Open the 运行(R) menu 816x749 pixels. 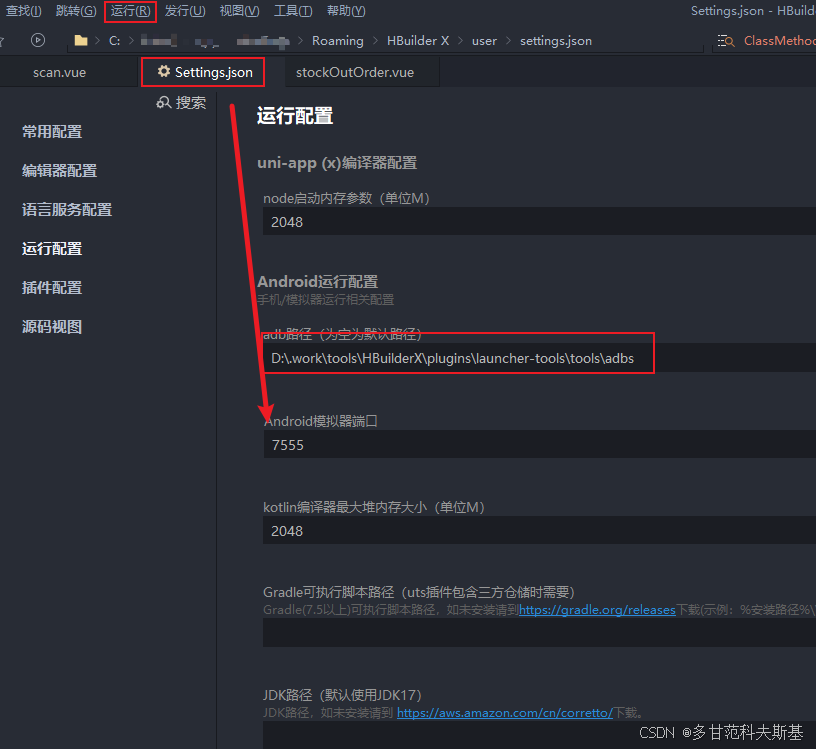pyautogui.click(x=132, y=11)
